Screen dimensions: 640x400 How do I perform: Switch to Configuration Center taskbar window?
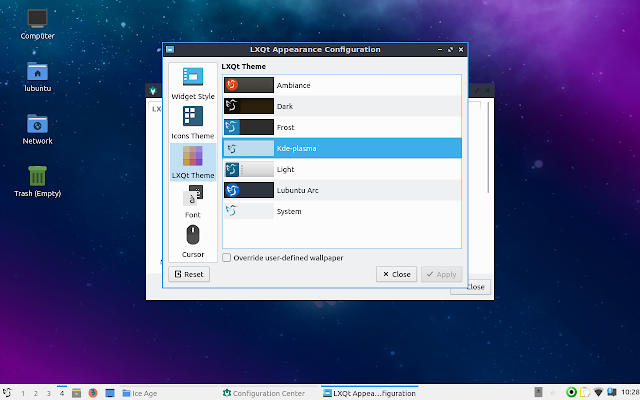coord(264,393)
